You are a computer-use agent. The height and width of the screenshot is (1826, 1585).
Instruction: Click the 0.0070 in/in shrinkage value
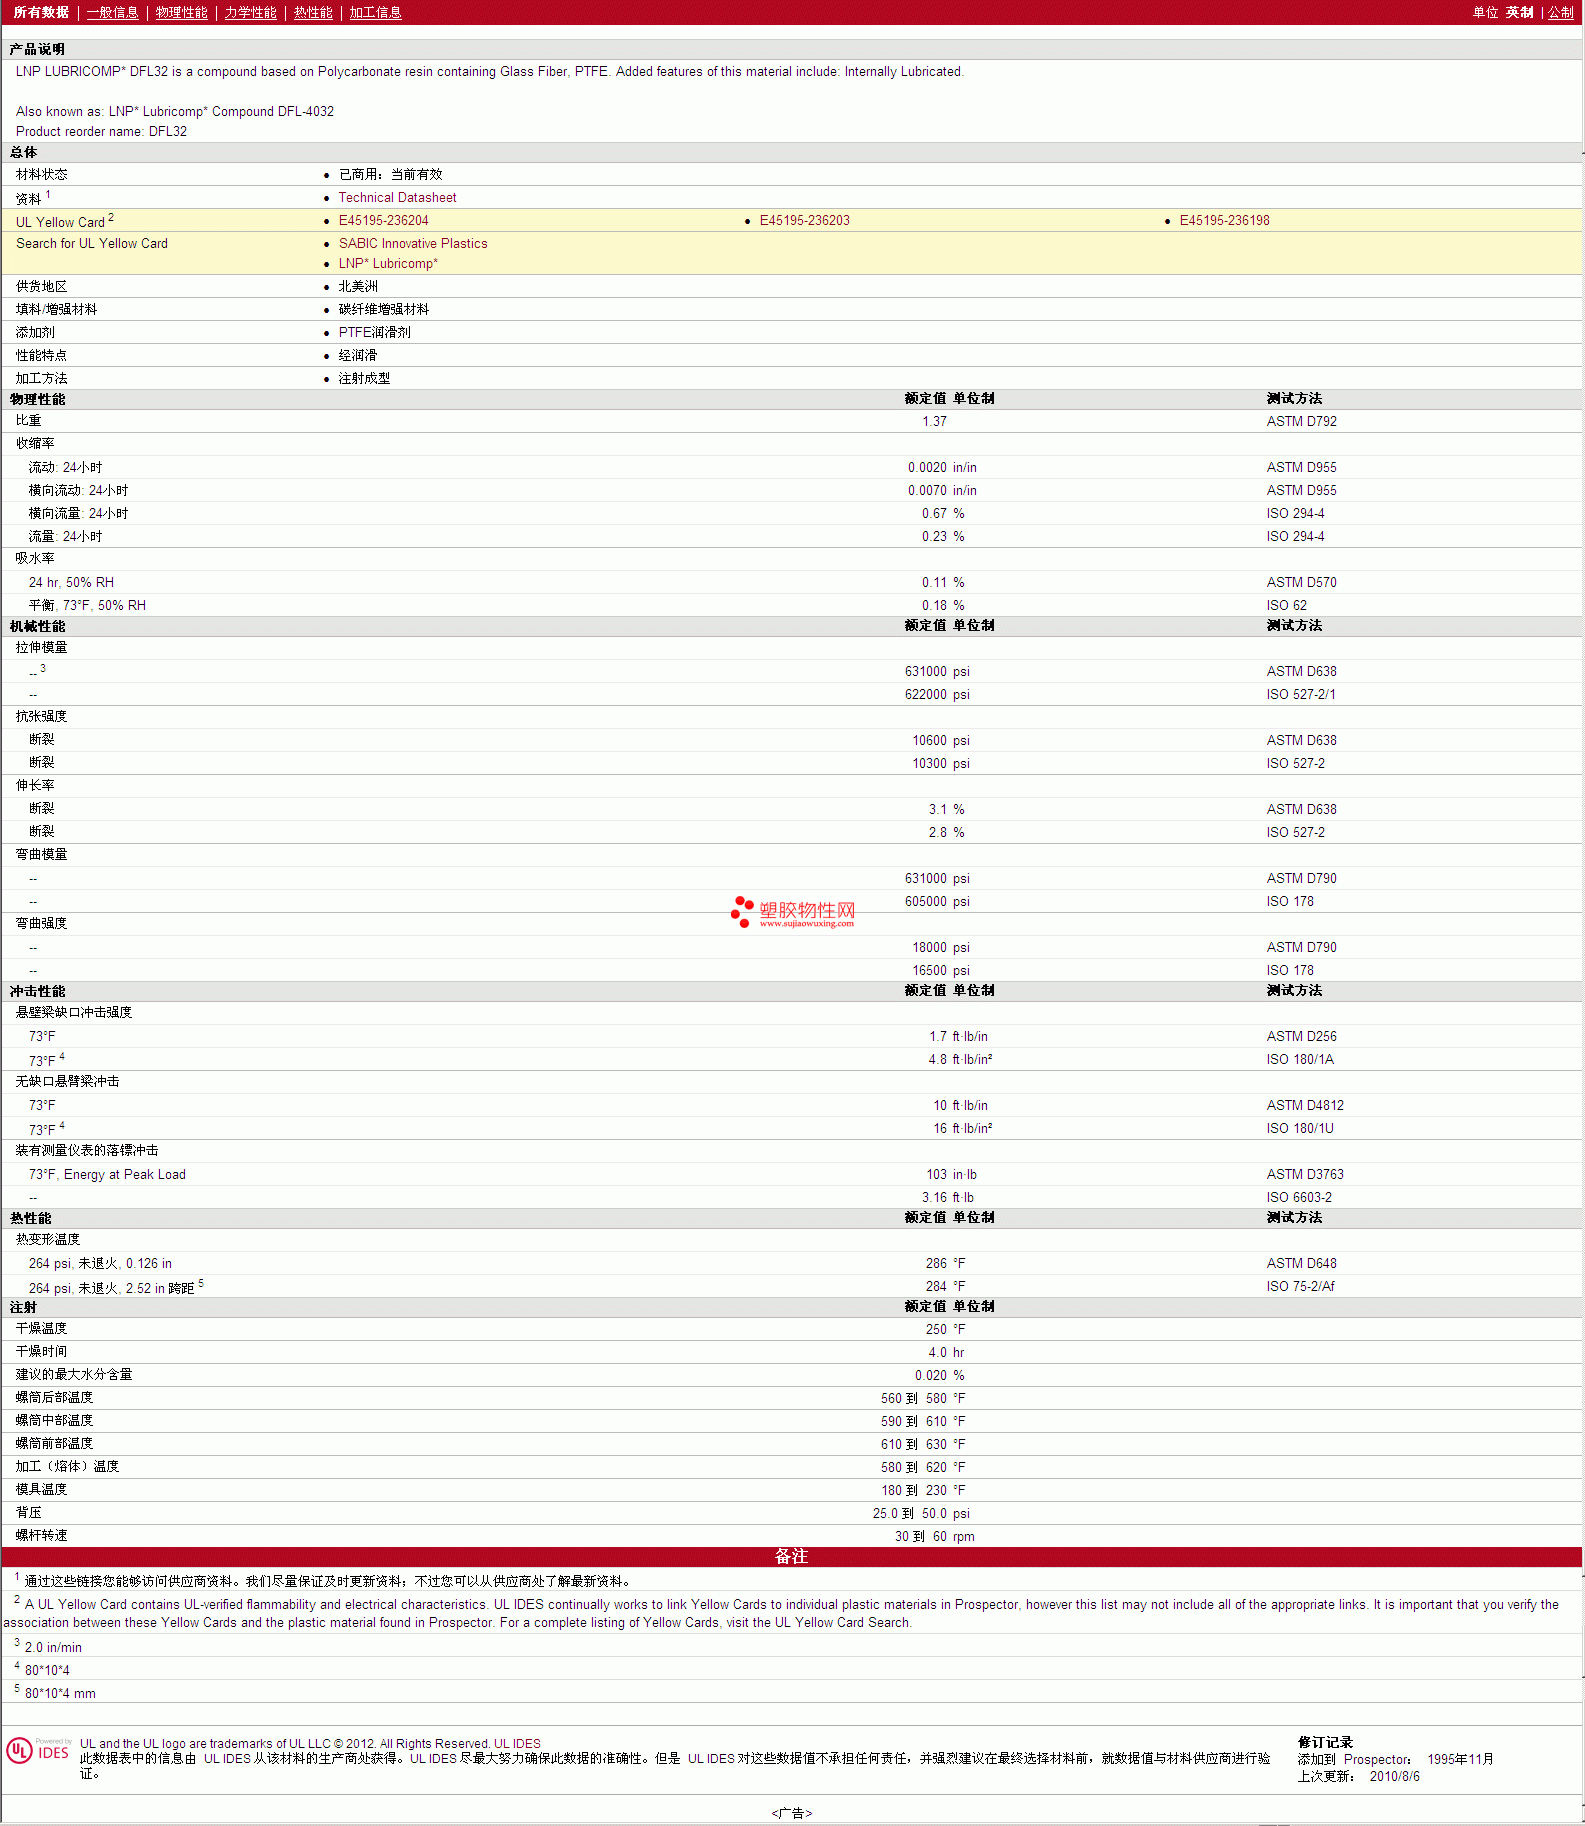(x=942, y=491)
